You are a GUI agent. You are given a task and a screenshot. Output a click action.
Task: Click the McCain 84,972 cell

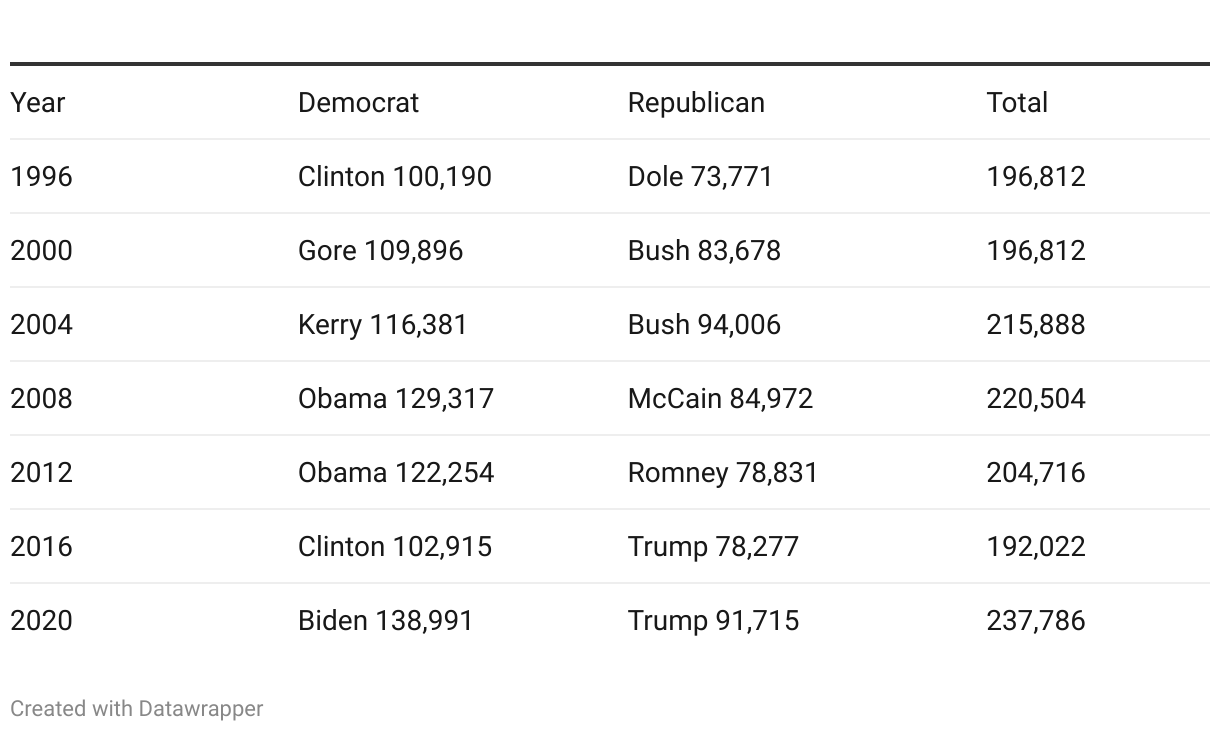click(x=720, y=399)
